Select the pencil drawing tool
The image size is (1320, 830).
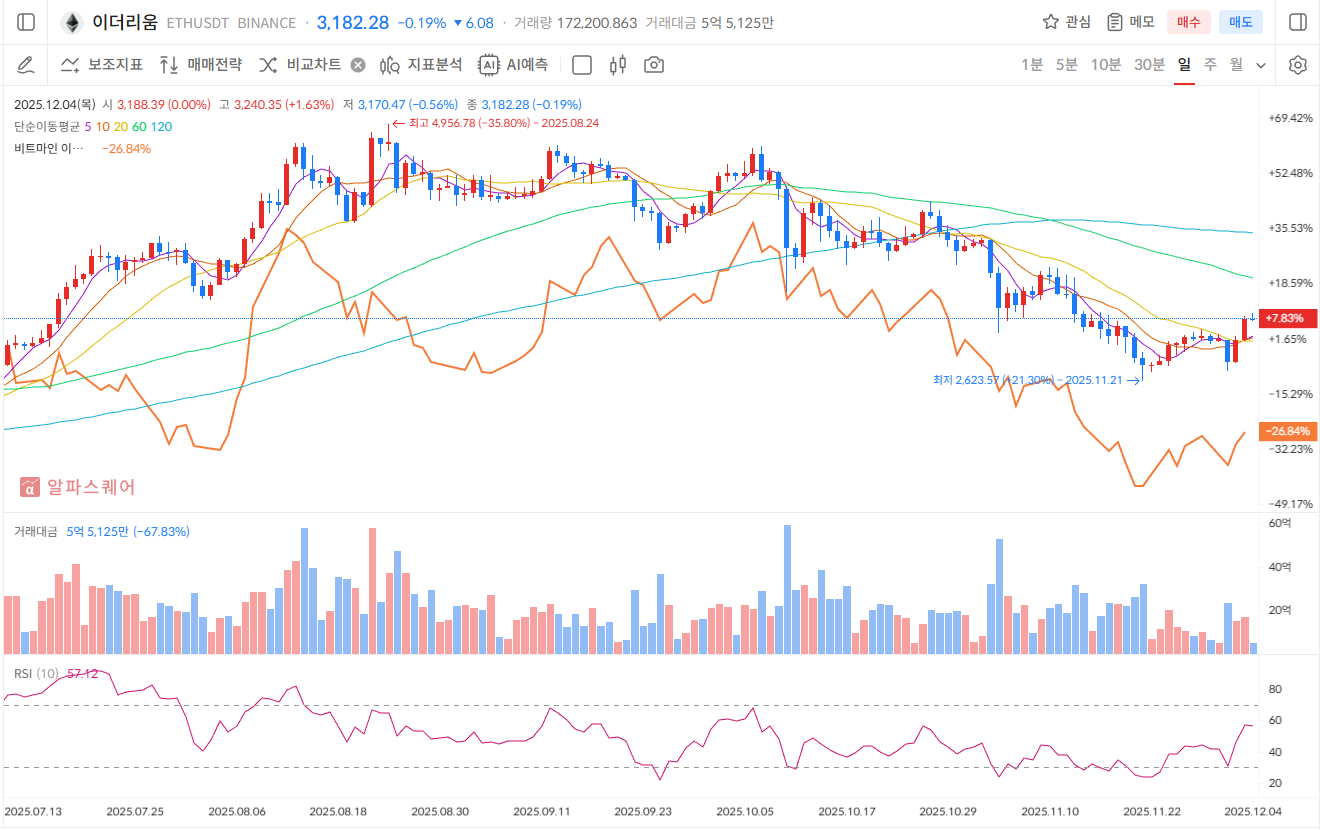(27, 65)
